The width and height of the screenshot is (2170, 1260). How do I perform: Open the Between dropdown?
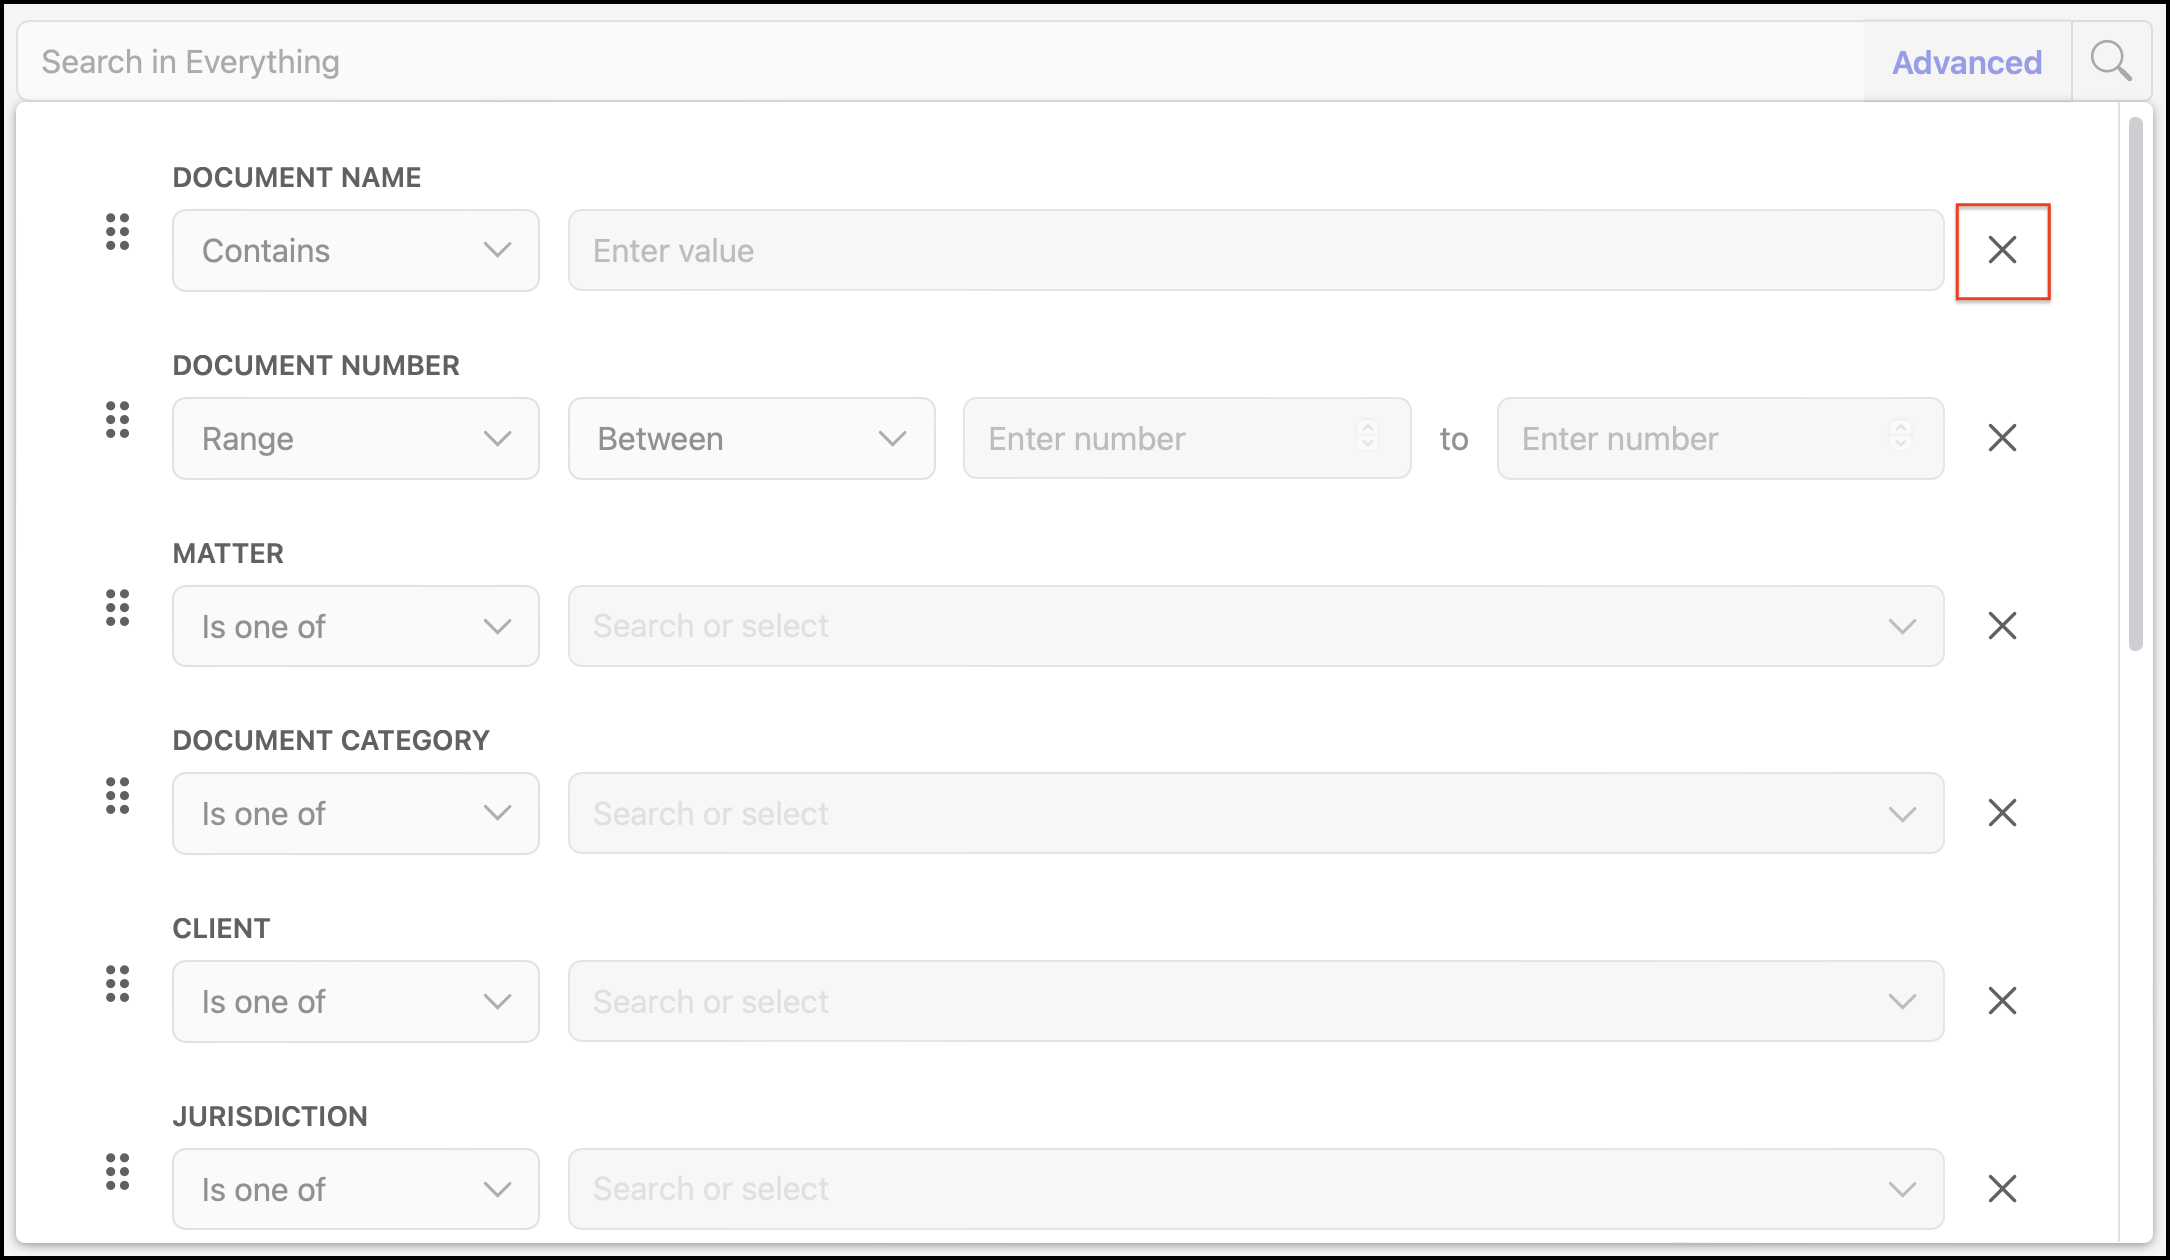(751, 439)
